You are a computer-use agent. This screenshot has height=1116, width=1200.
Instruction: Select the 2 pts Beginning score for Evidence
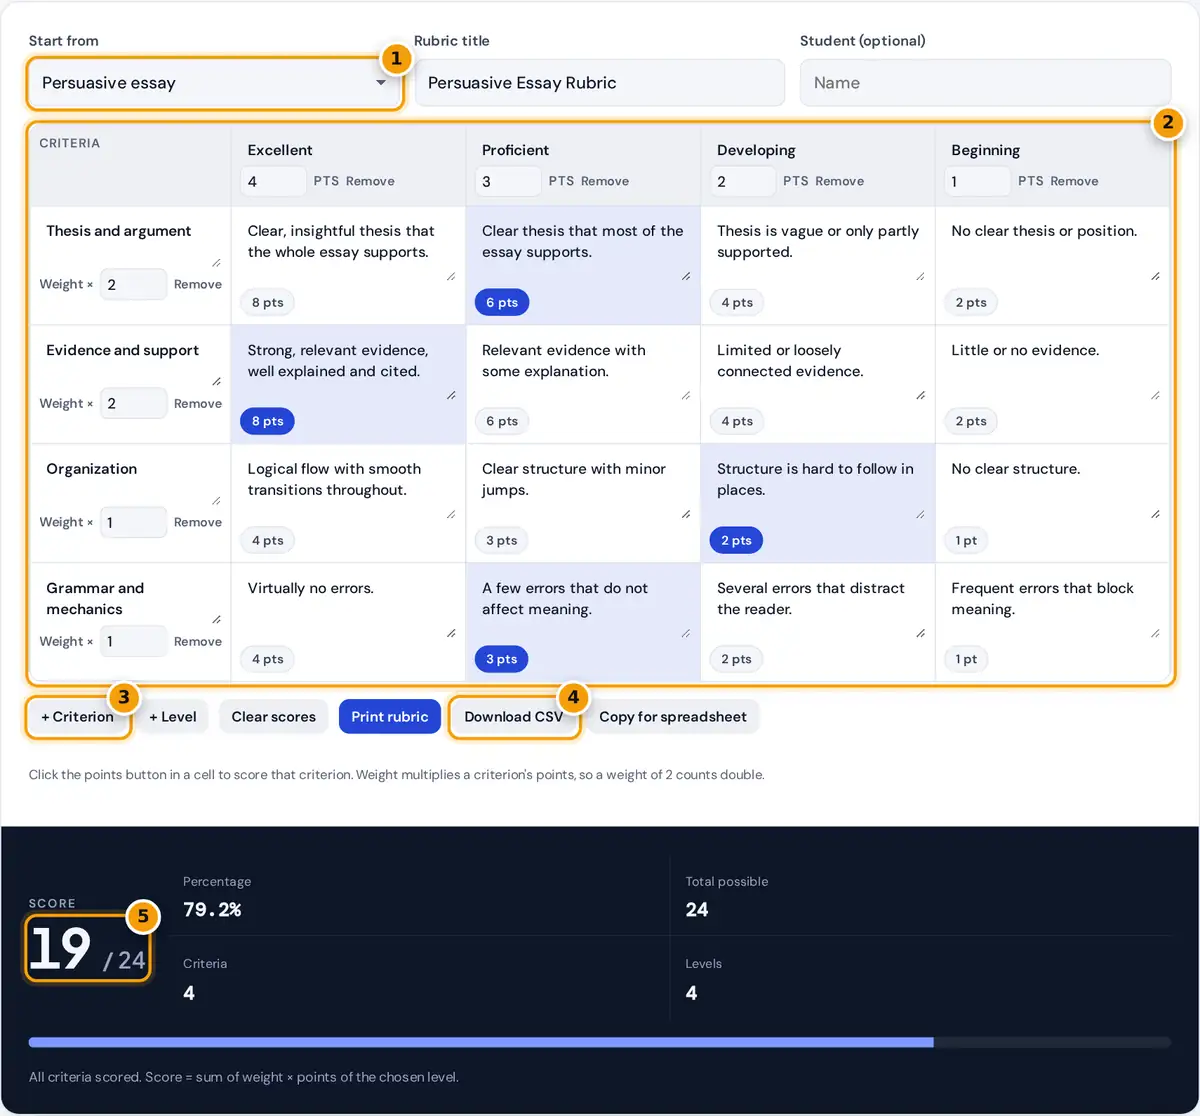tap(971, 421)
